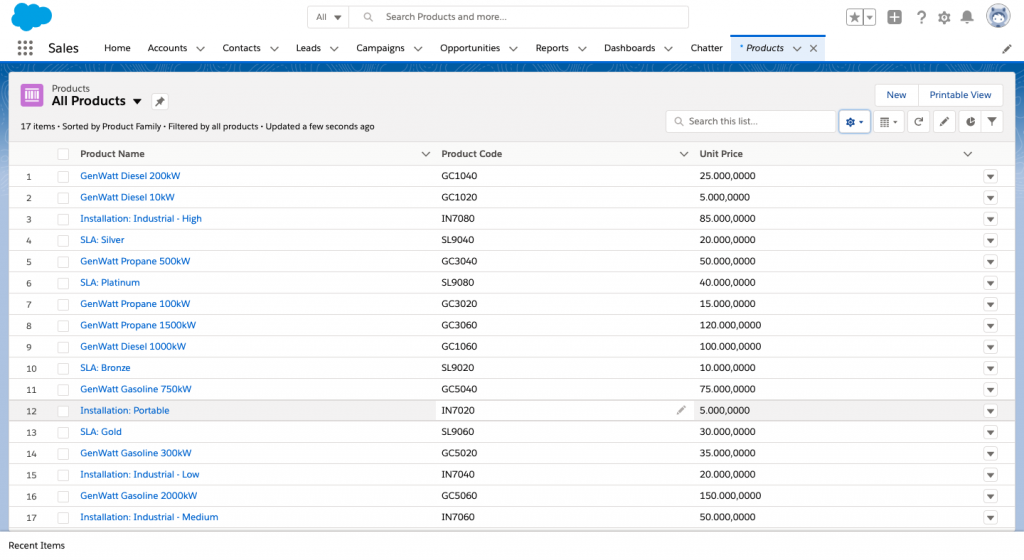1024x560 pixels.
Task: Select the GenWatt Diesel 200kW checkbox
Action: tap(63, 176)
